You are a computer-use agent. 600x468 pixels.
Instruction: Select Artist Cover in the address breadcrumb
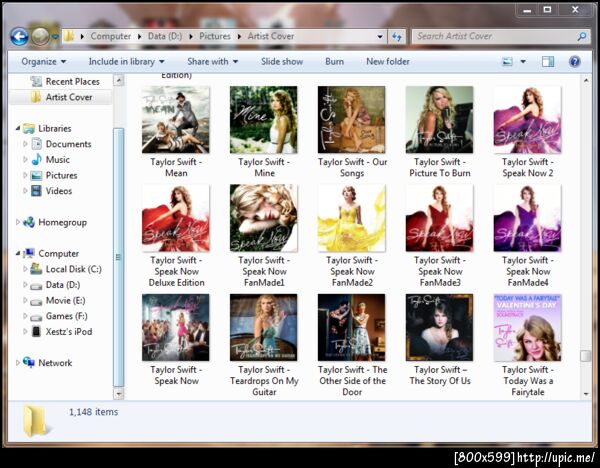(271, 36)
